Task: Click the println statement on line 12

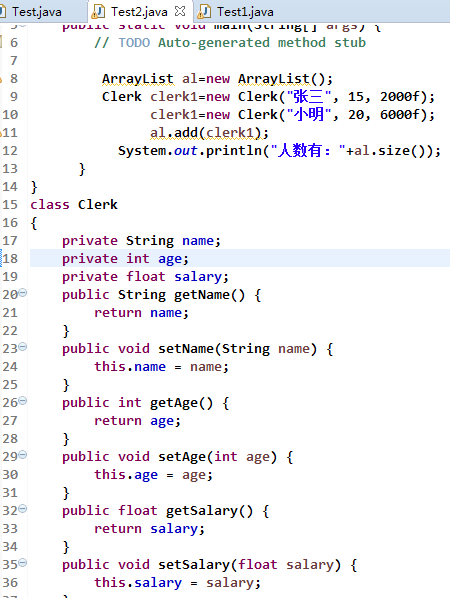Action: (279, 151)
